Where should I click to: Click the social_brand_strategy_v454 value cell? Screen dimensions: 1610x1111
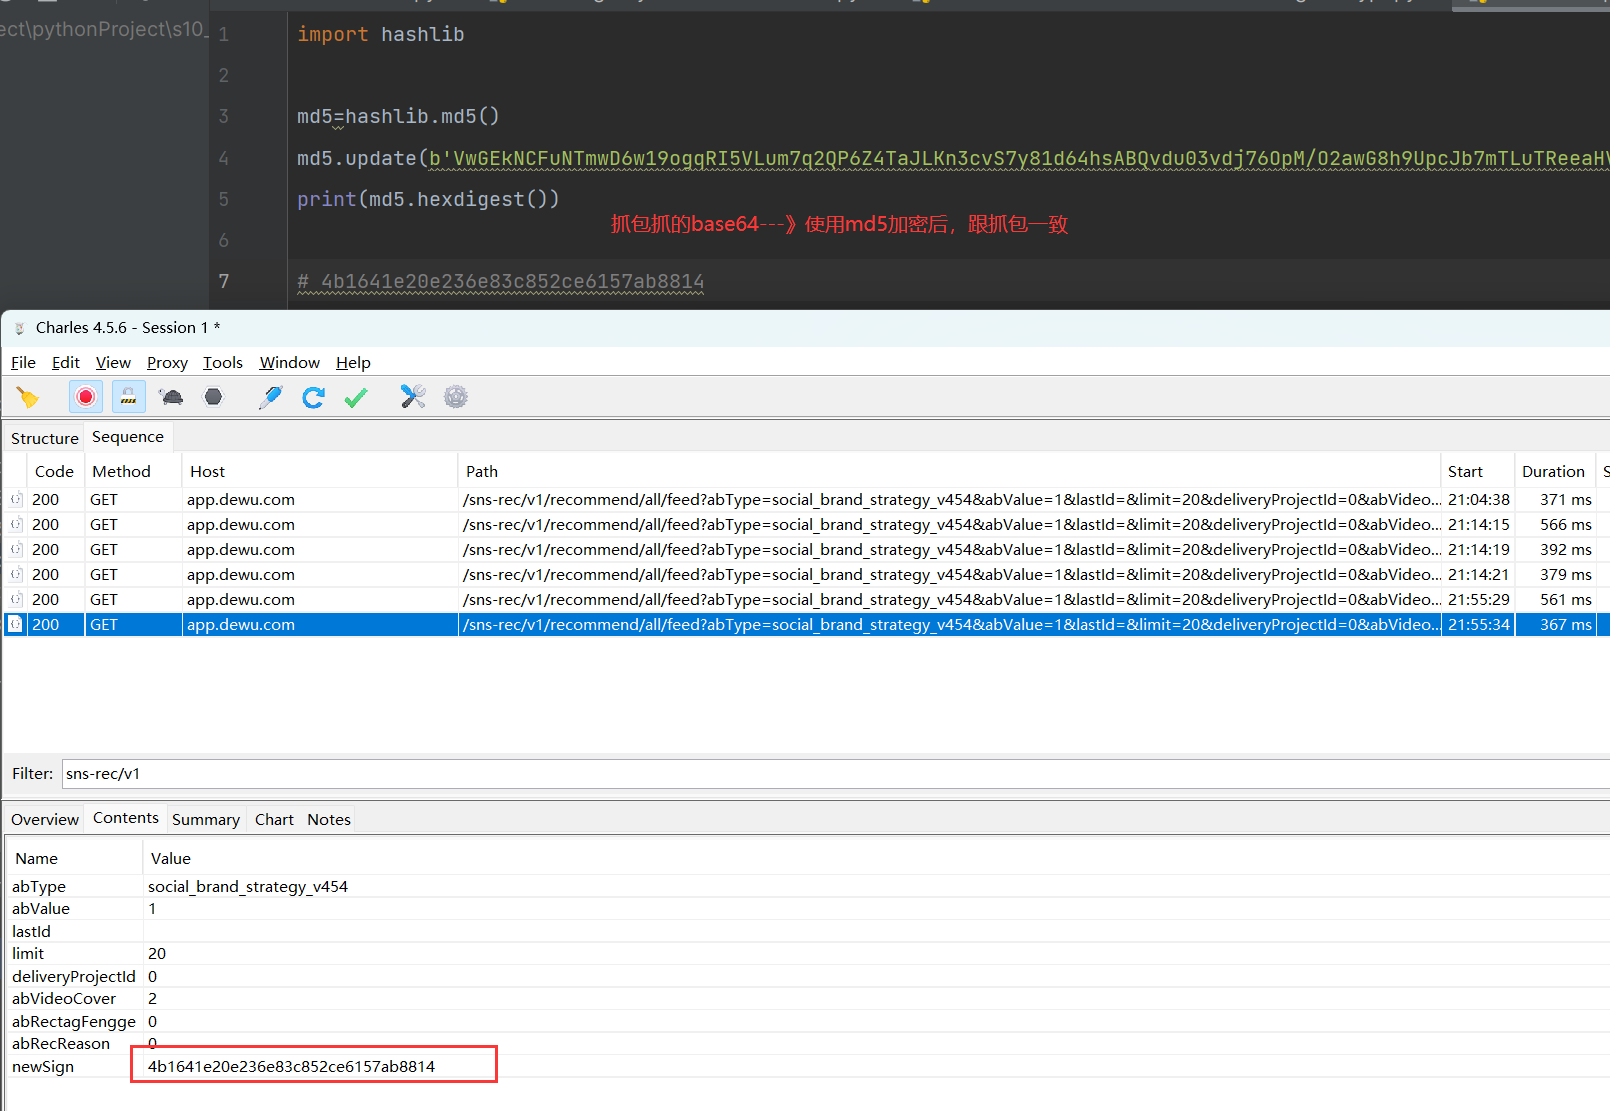pos(248,887)
